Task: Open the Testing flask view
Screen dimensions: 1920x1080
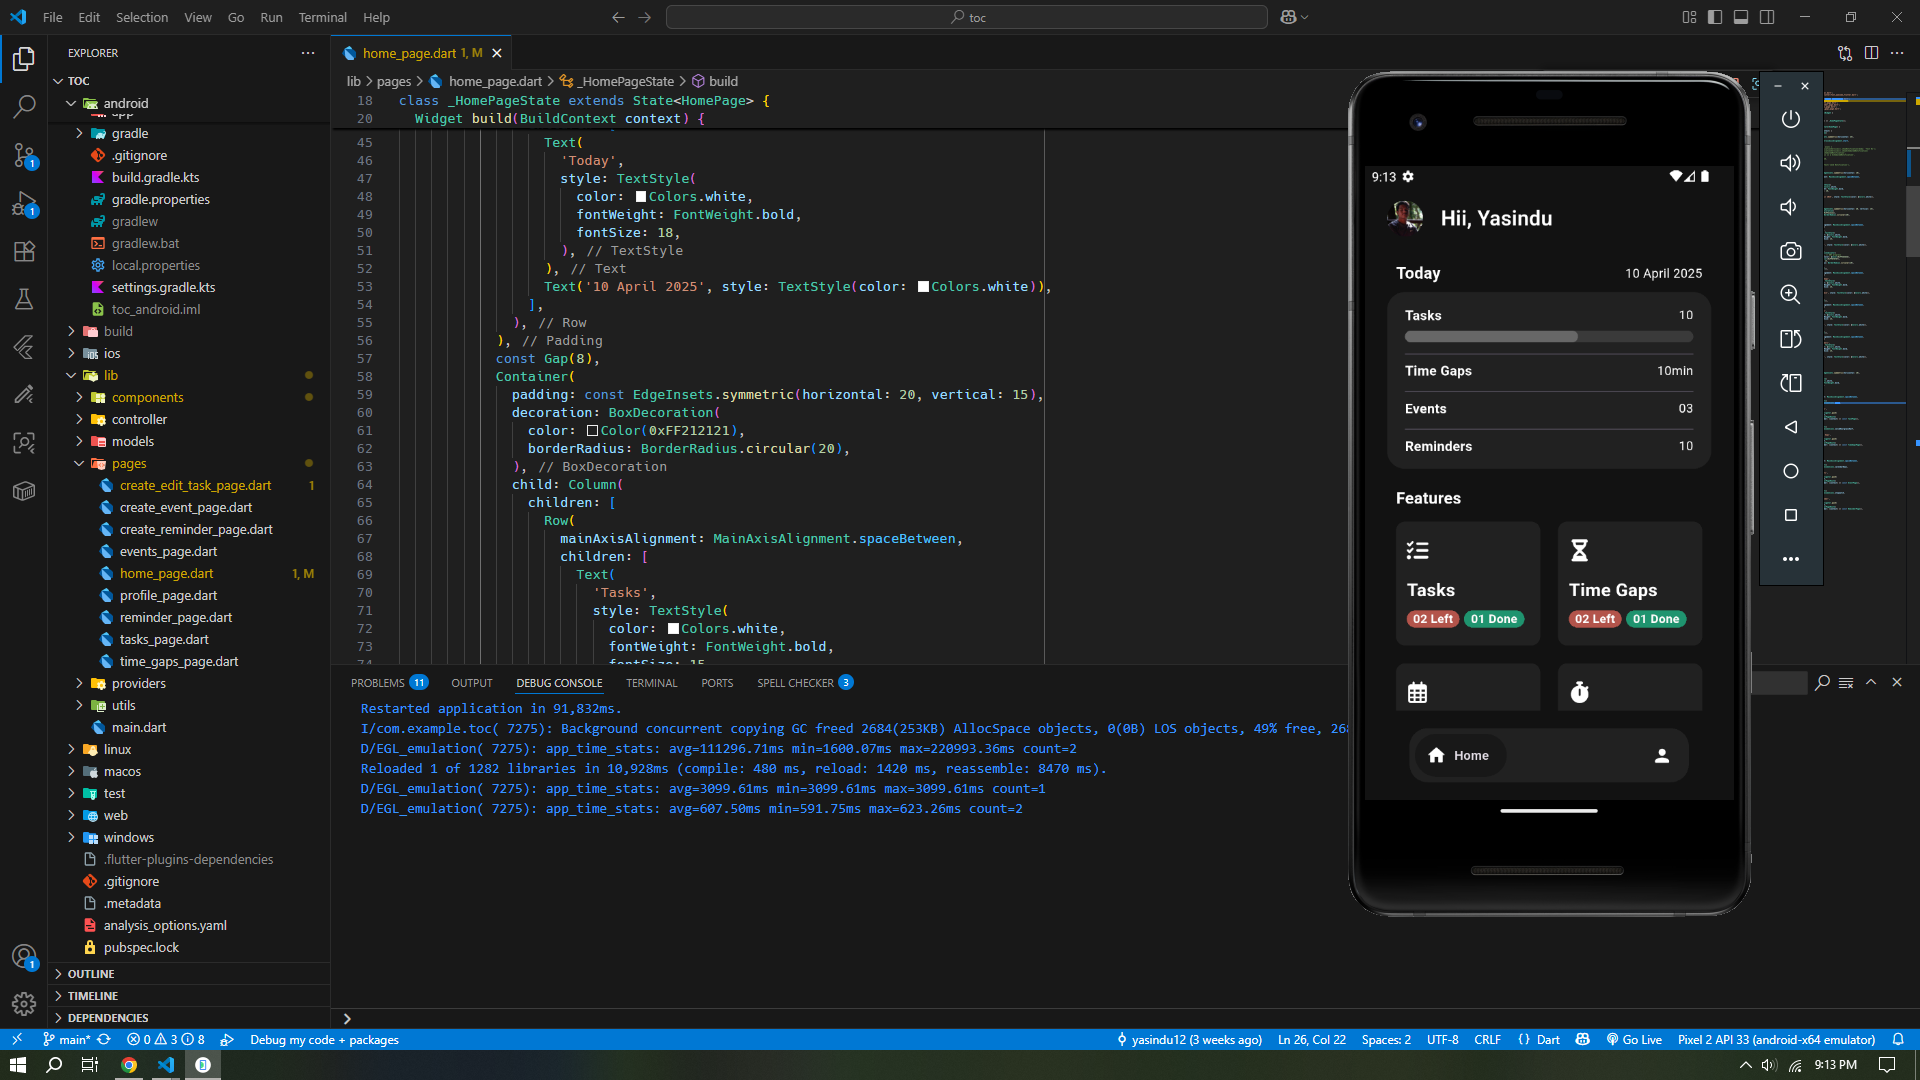Action: tap(24, 299)
